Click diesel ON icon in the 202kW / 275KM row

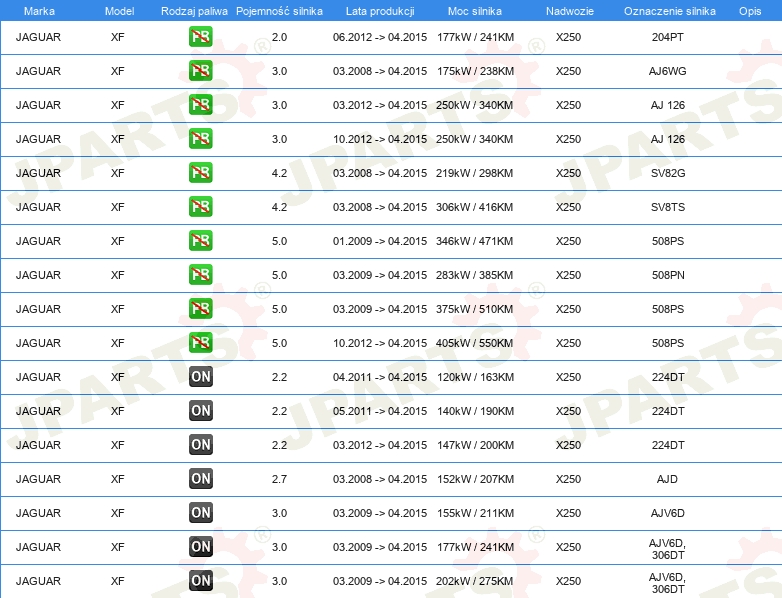coord(200,580)
